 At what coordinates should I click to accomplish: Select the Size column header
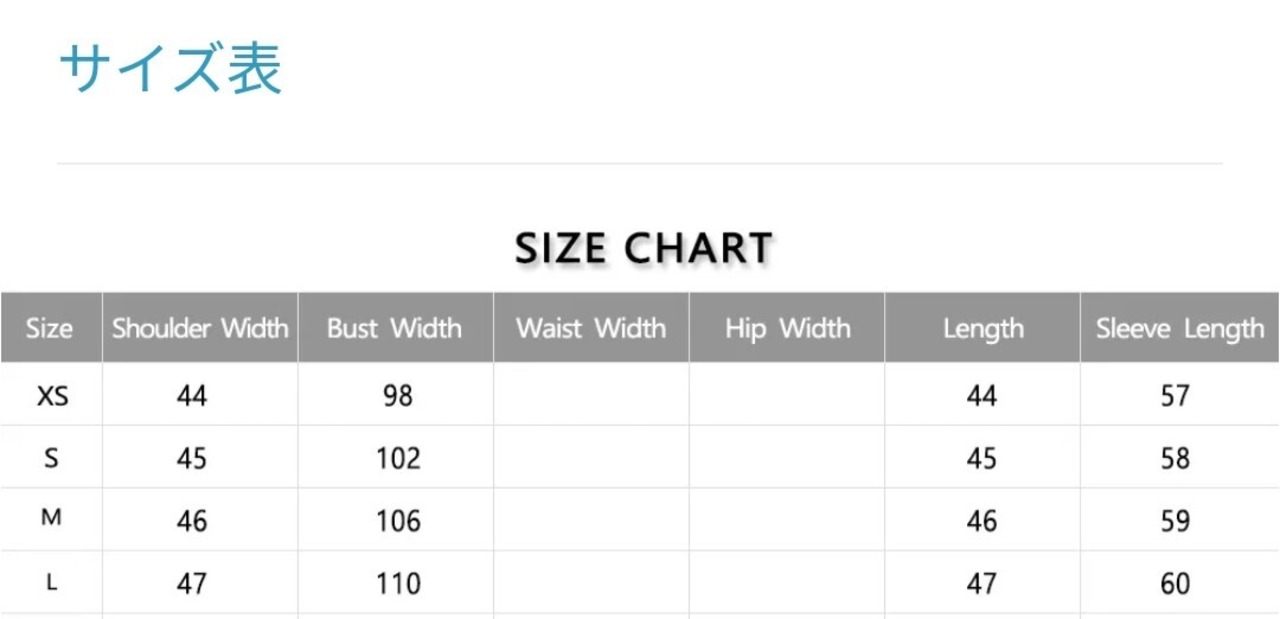50,328
